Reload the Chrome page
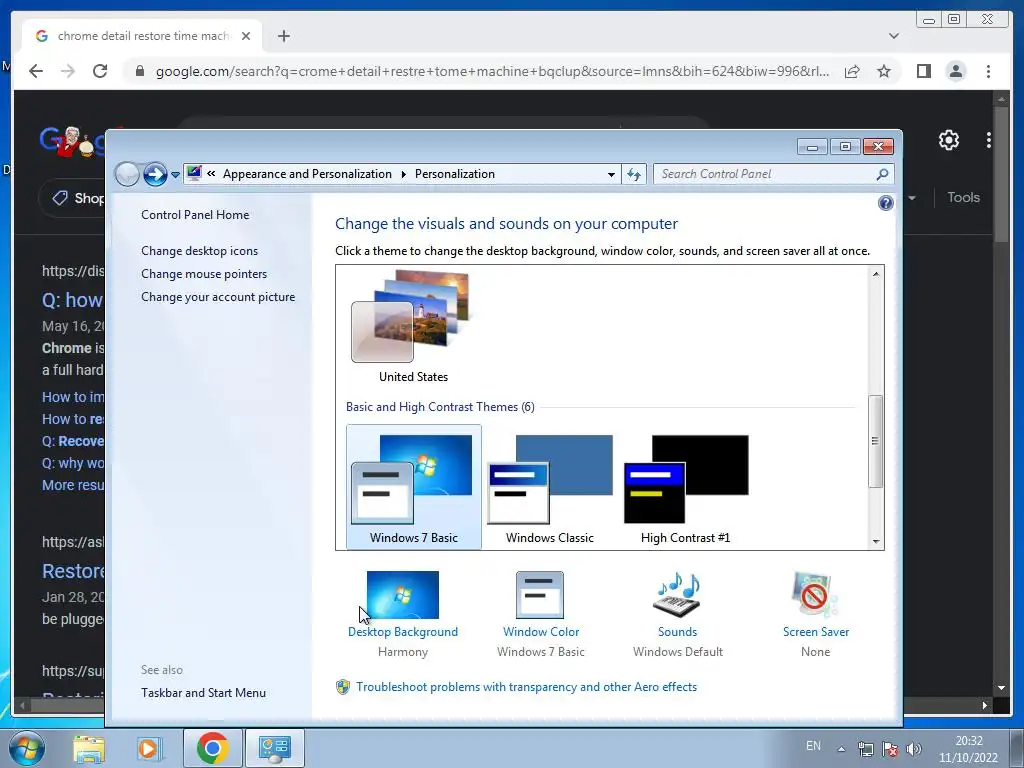 (x=100, y=71)
